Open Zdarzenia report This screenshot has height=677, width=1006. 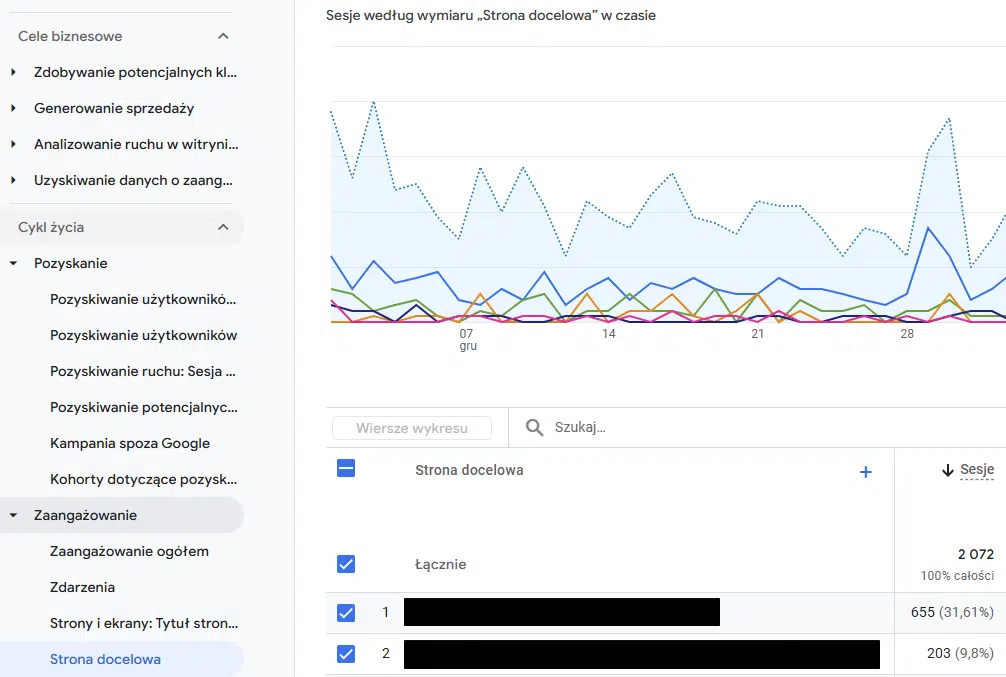click(x=82, y=587)
